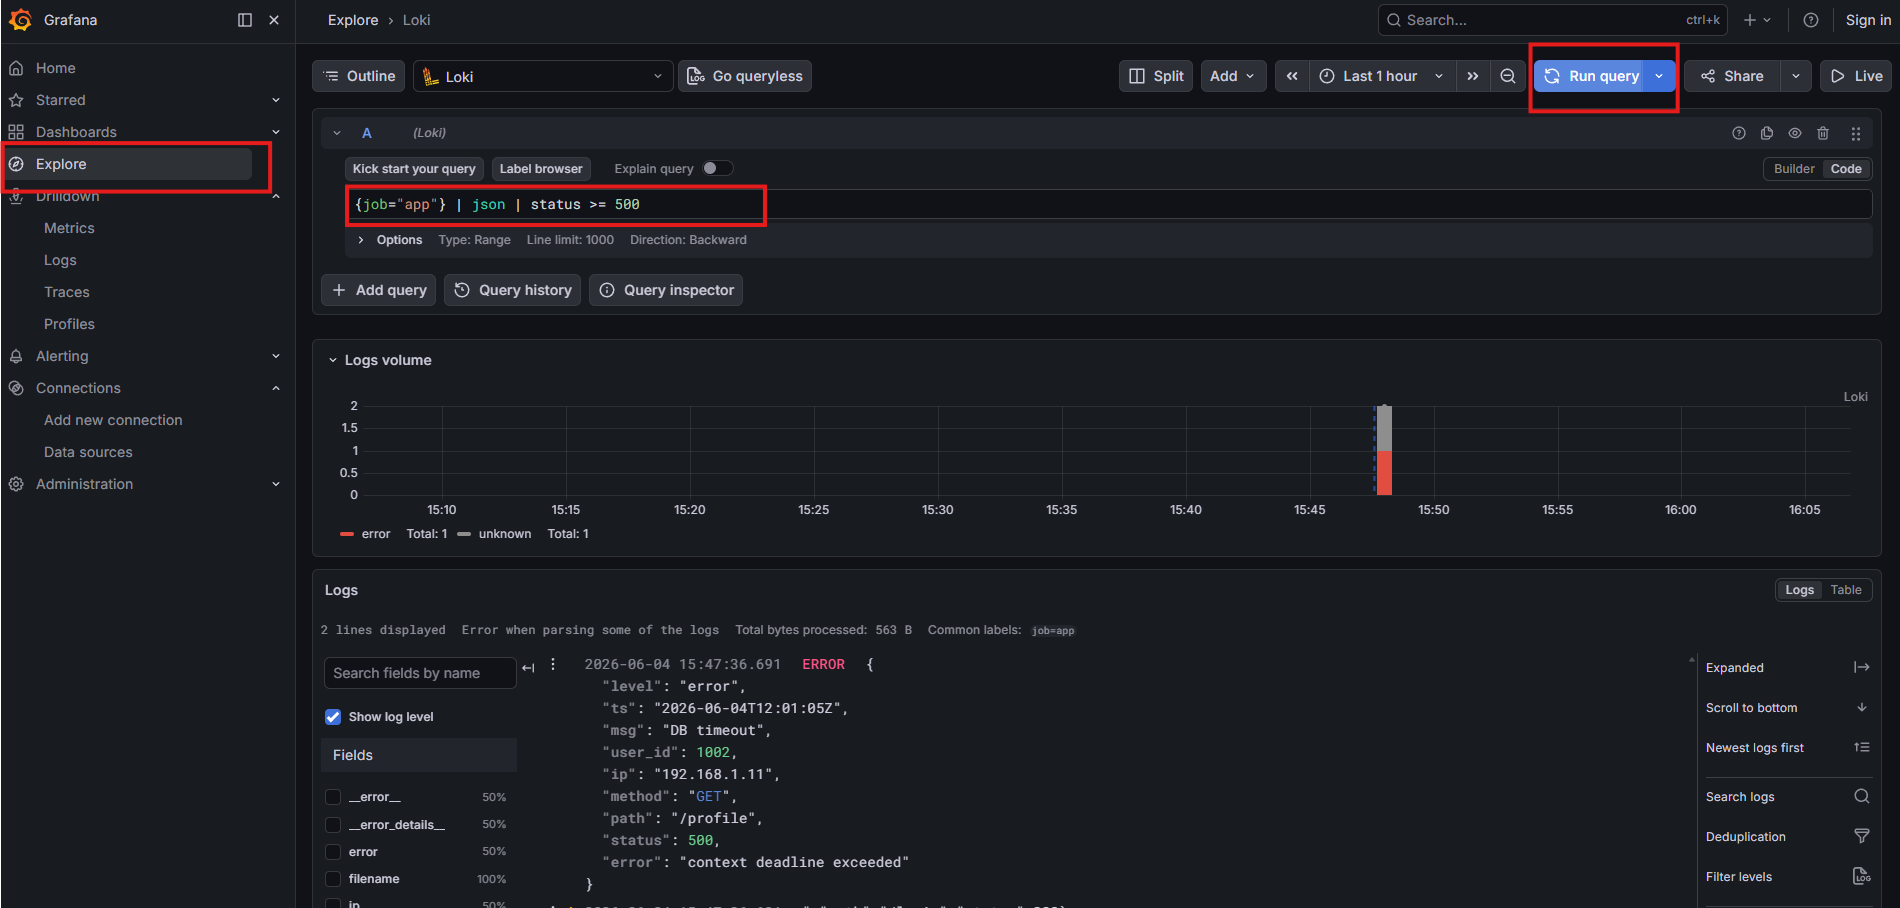Uncheck Show log level checkbox
The image size is (1900, 908).
(x=333, y=717)
